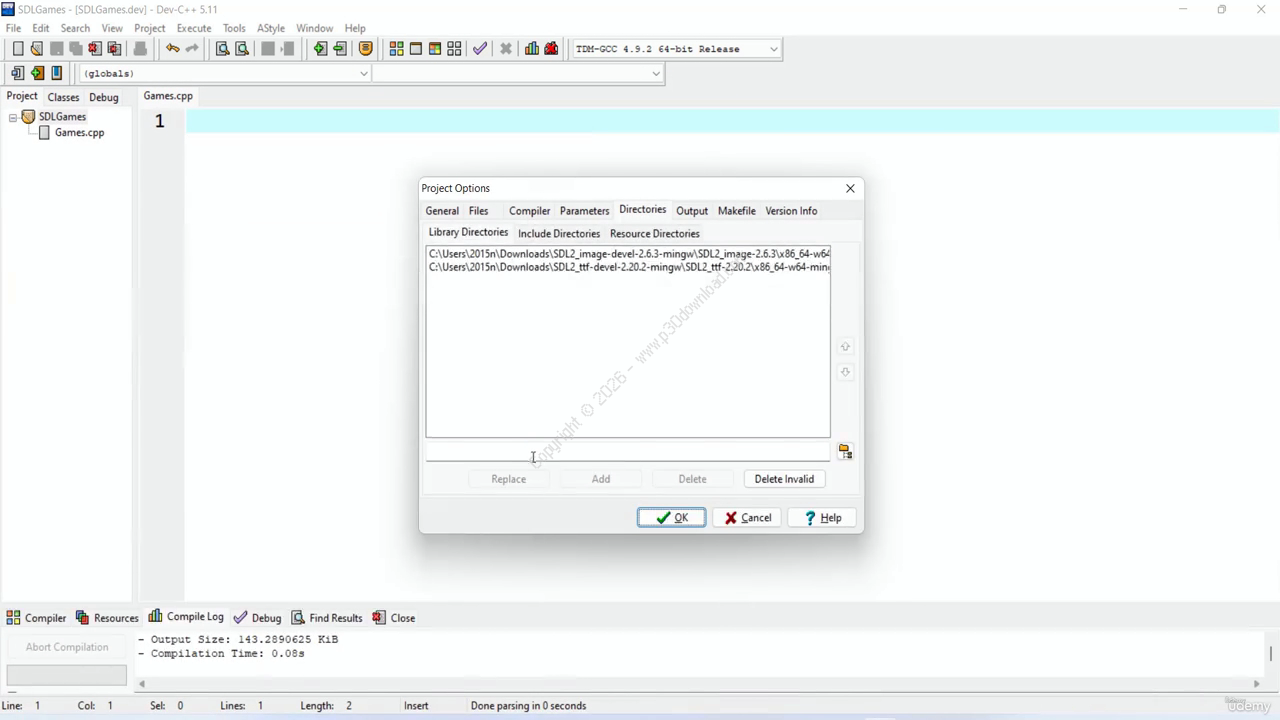Select Games.cpp in the project tree
The width and height of the screenshot is (1280, 720).
point(79,132)
